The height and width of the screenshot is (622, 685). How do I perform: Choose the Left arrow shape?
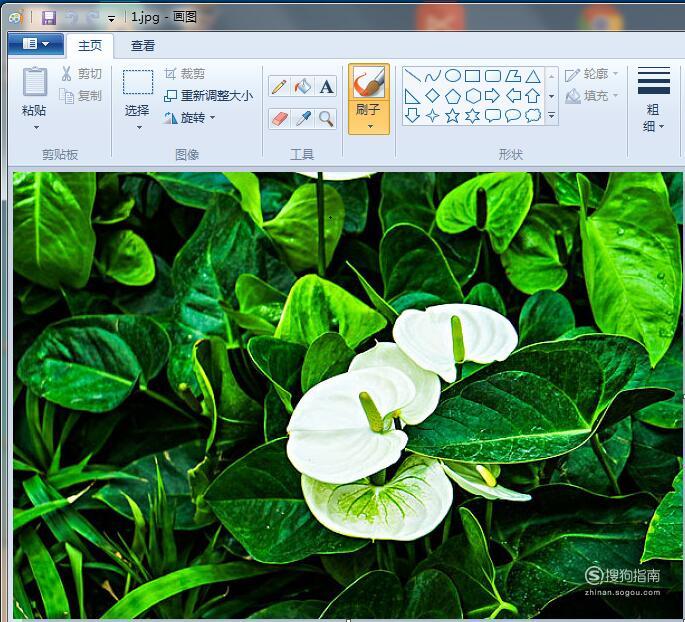click(513, 96)
